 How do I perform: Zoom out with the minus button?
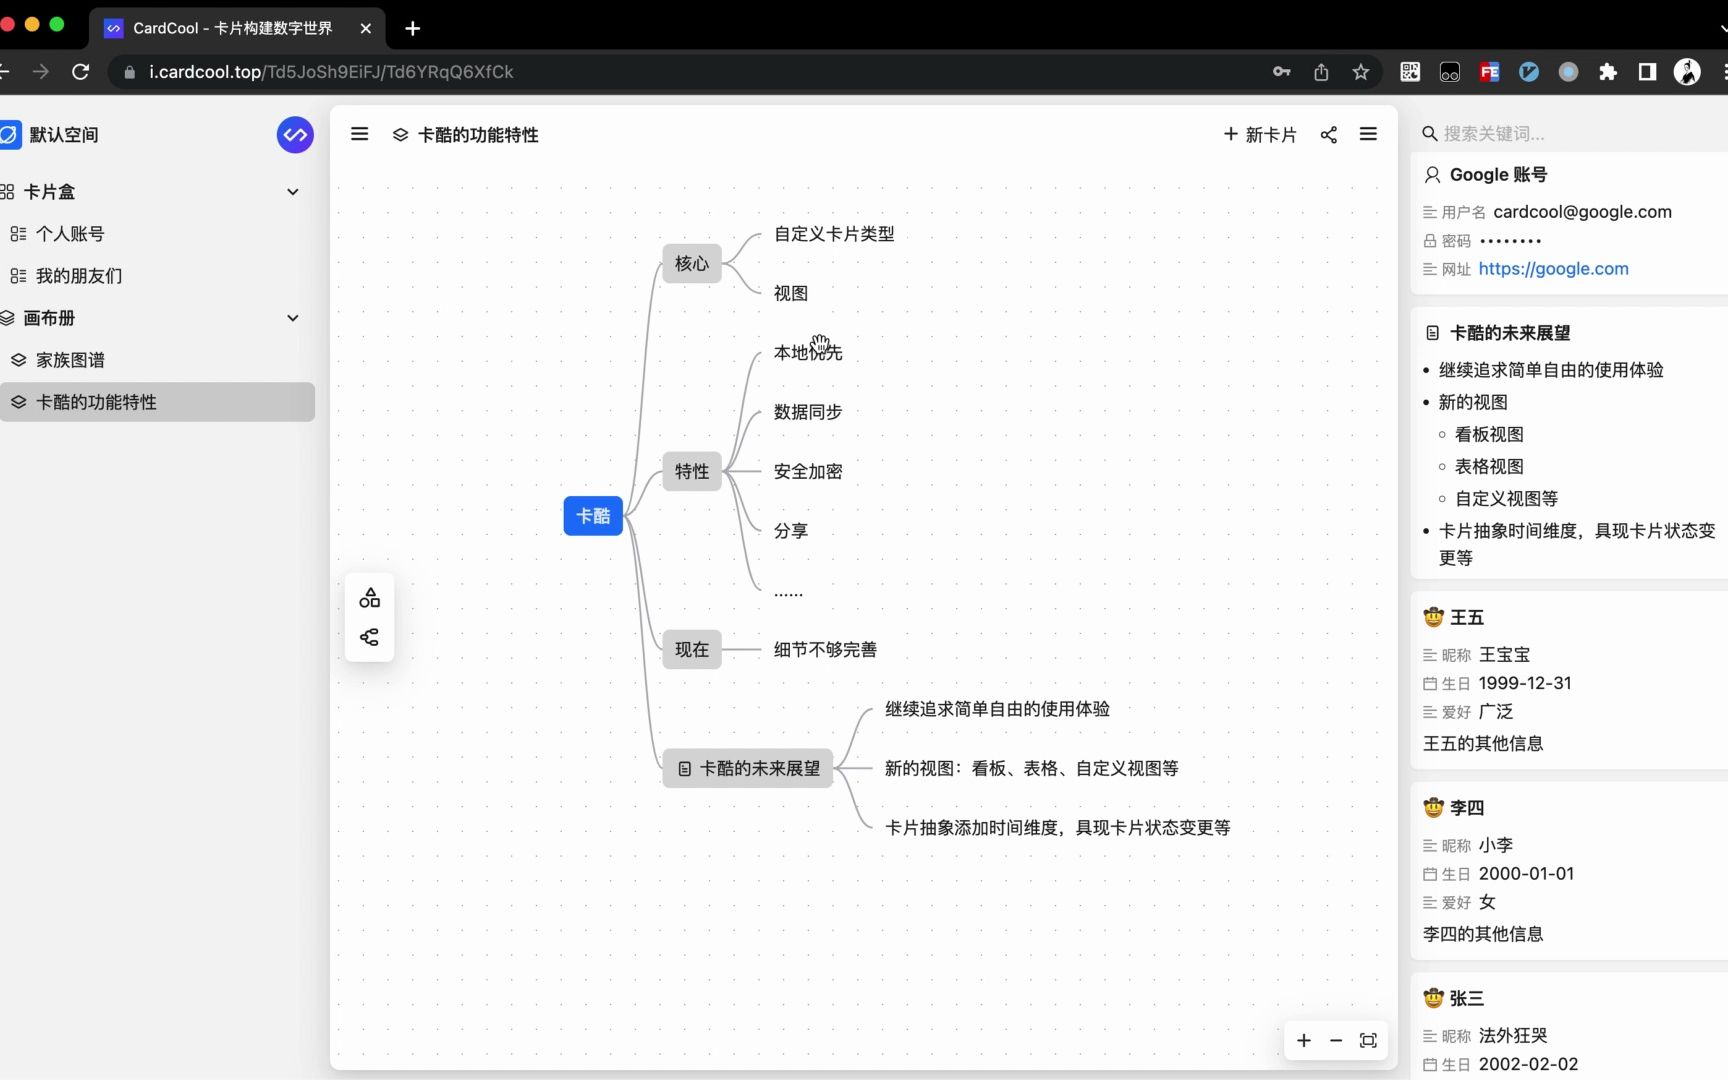click(1336, 1041)
